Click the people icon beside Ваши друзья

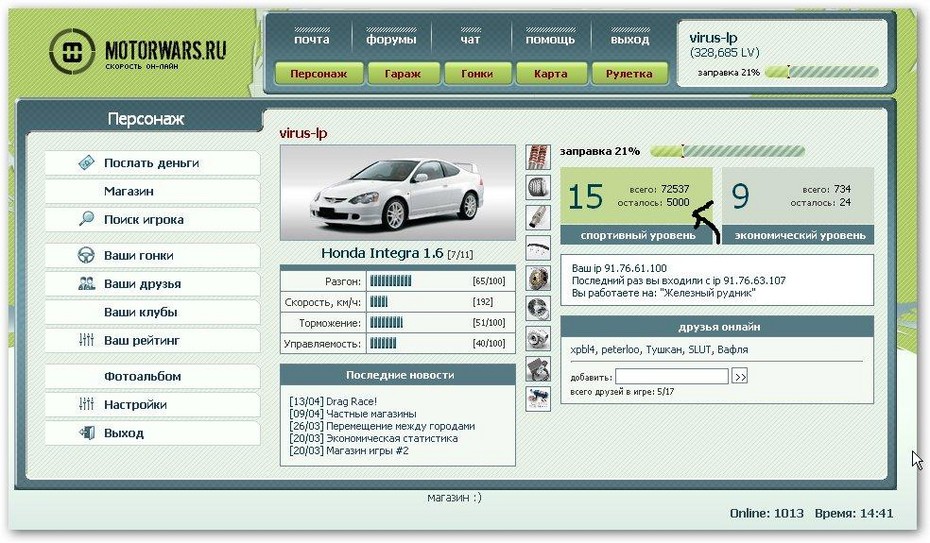tap(87, 283)
